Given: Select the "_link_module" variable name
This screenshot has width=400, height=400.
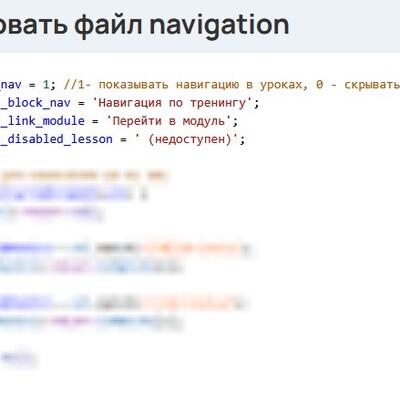Looking at the screenshot, I should coord(42,121).
